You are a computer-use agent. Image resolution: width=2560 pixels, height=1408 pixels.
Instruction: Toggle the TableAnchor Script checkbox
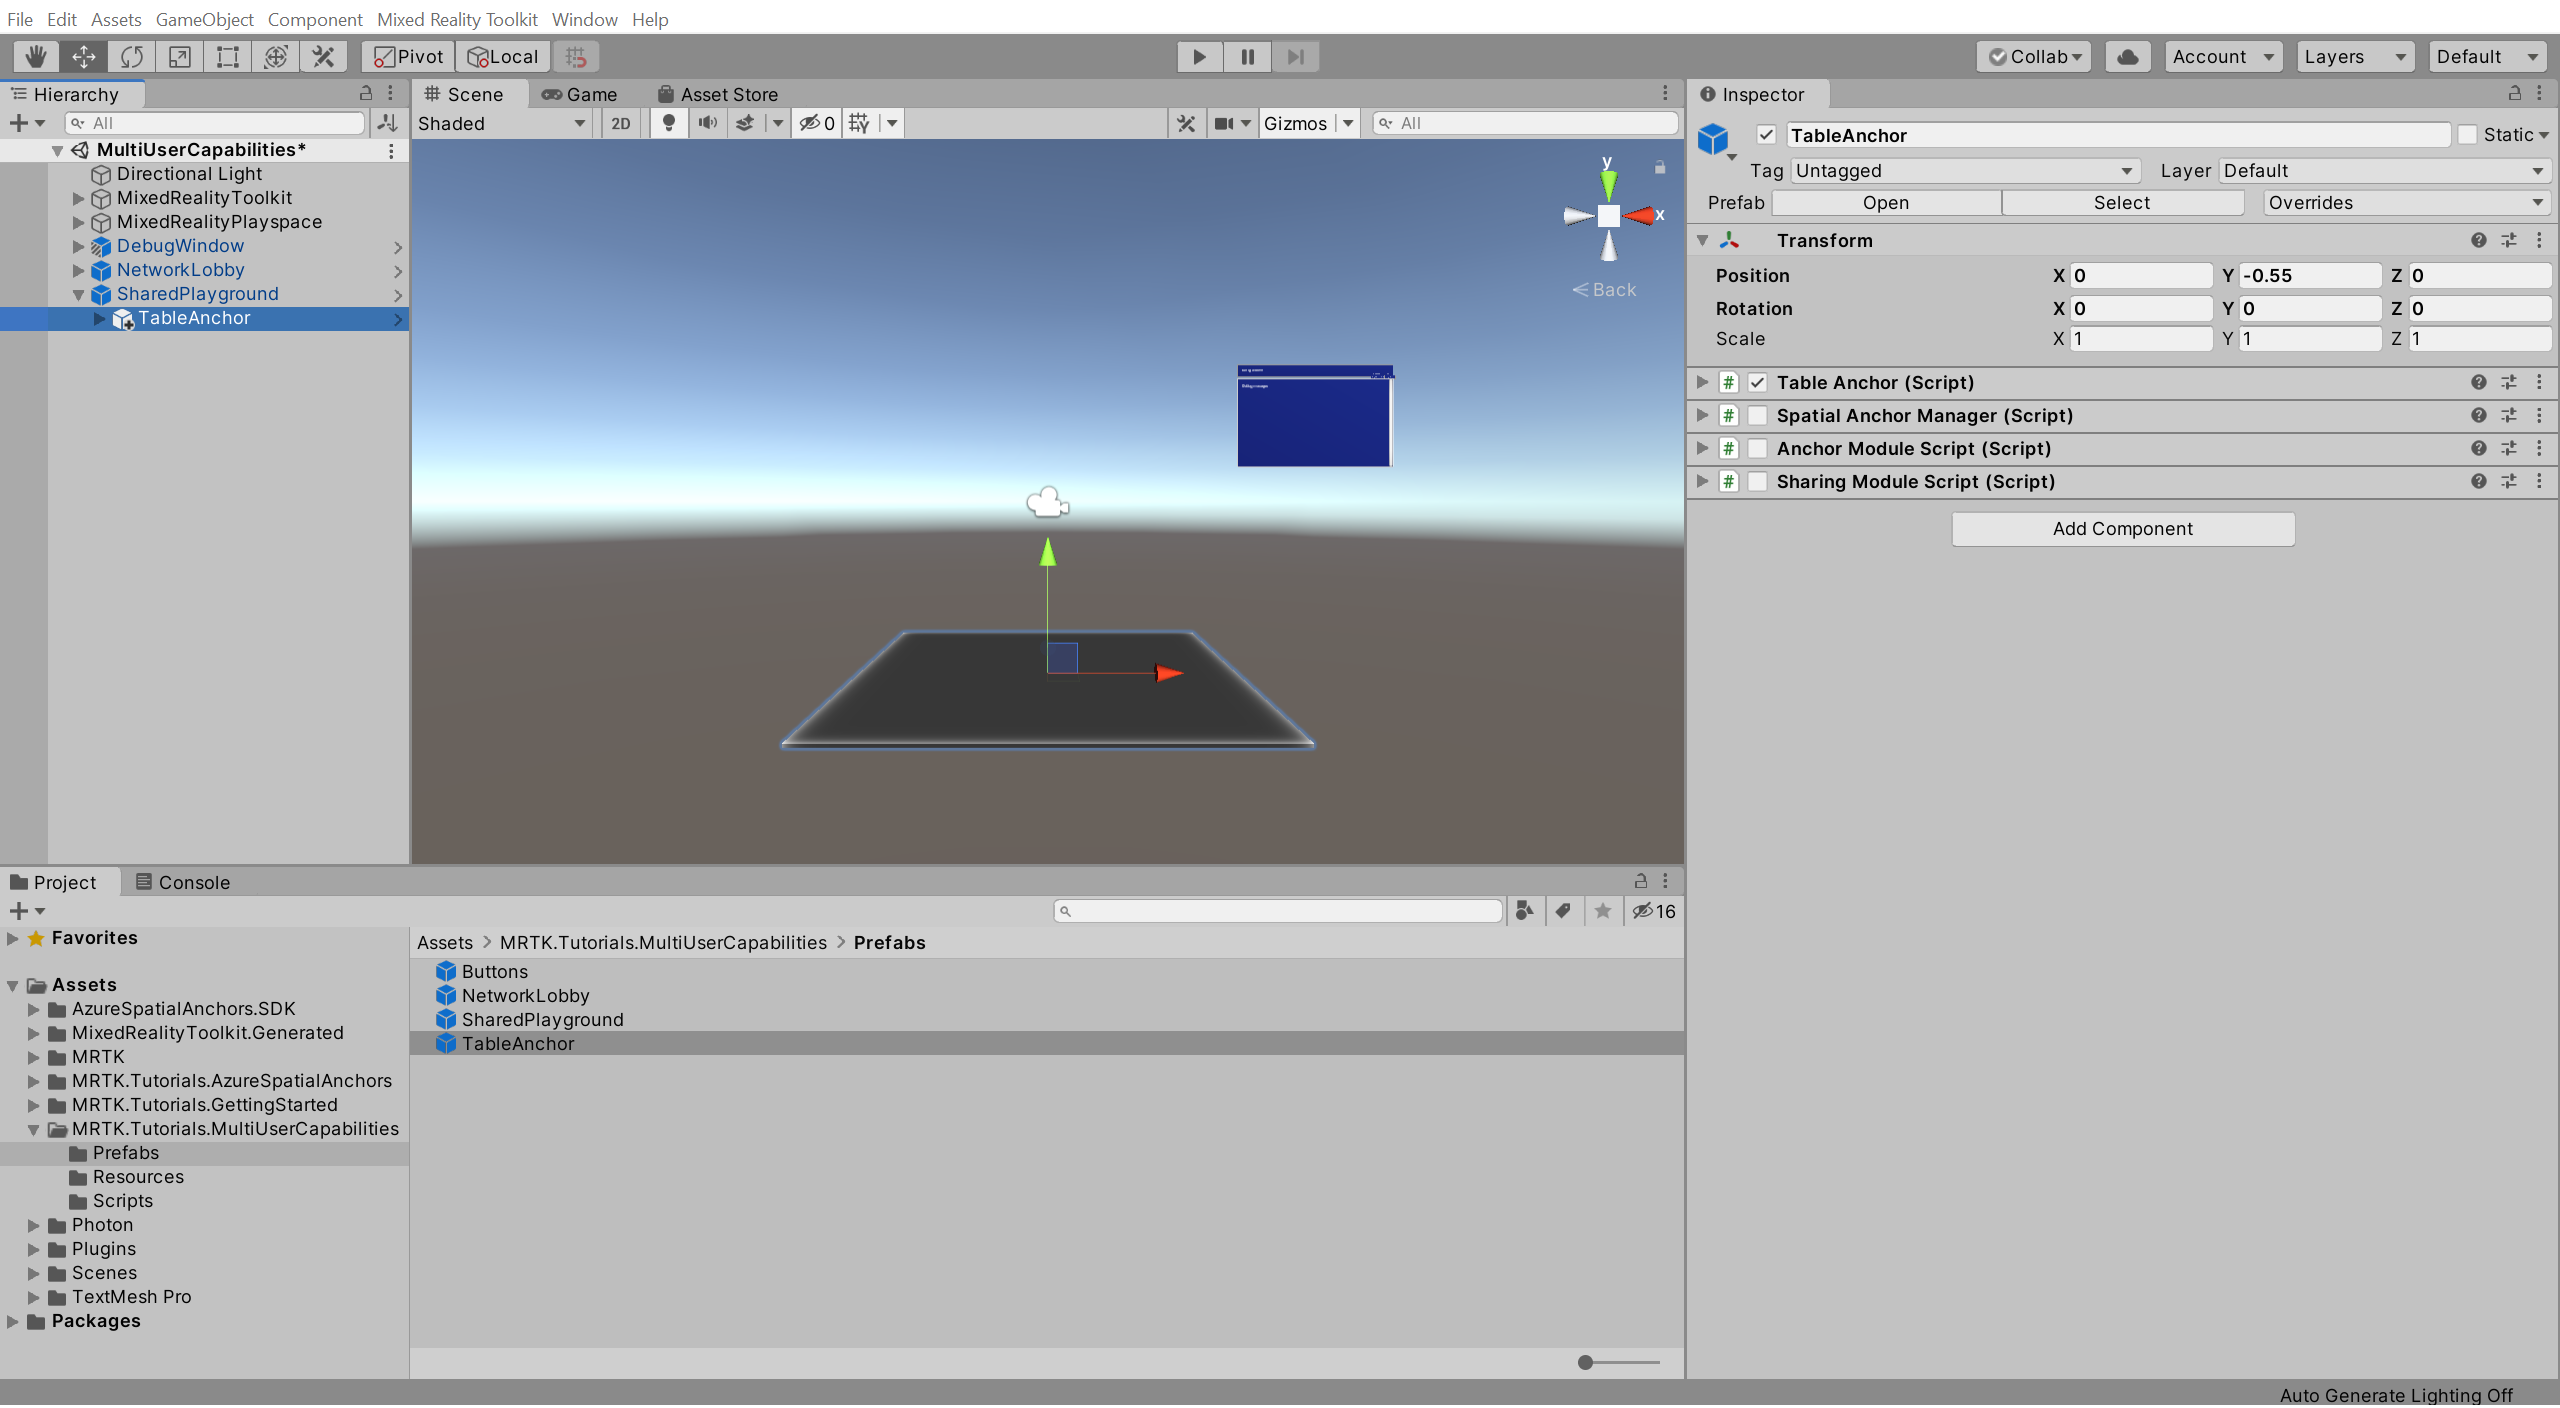pyautogui.click(x=1756, y=381)
